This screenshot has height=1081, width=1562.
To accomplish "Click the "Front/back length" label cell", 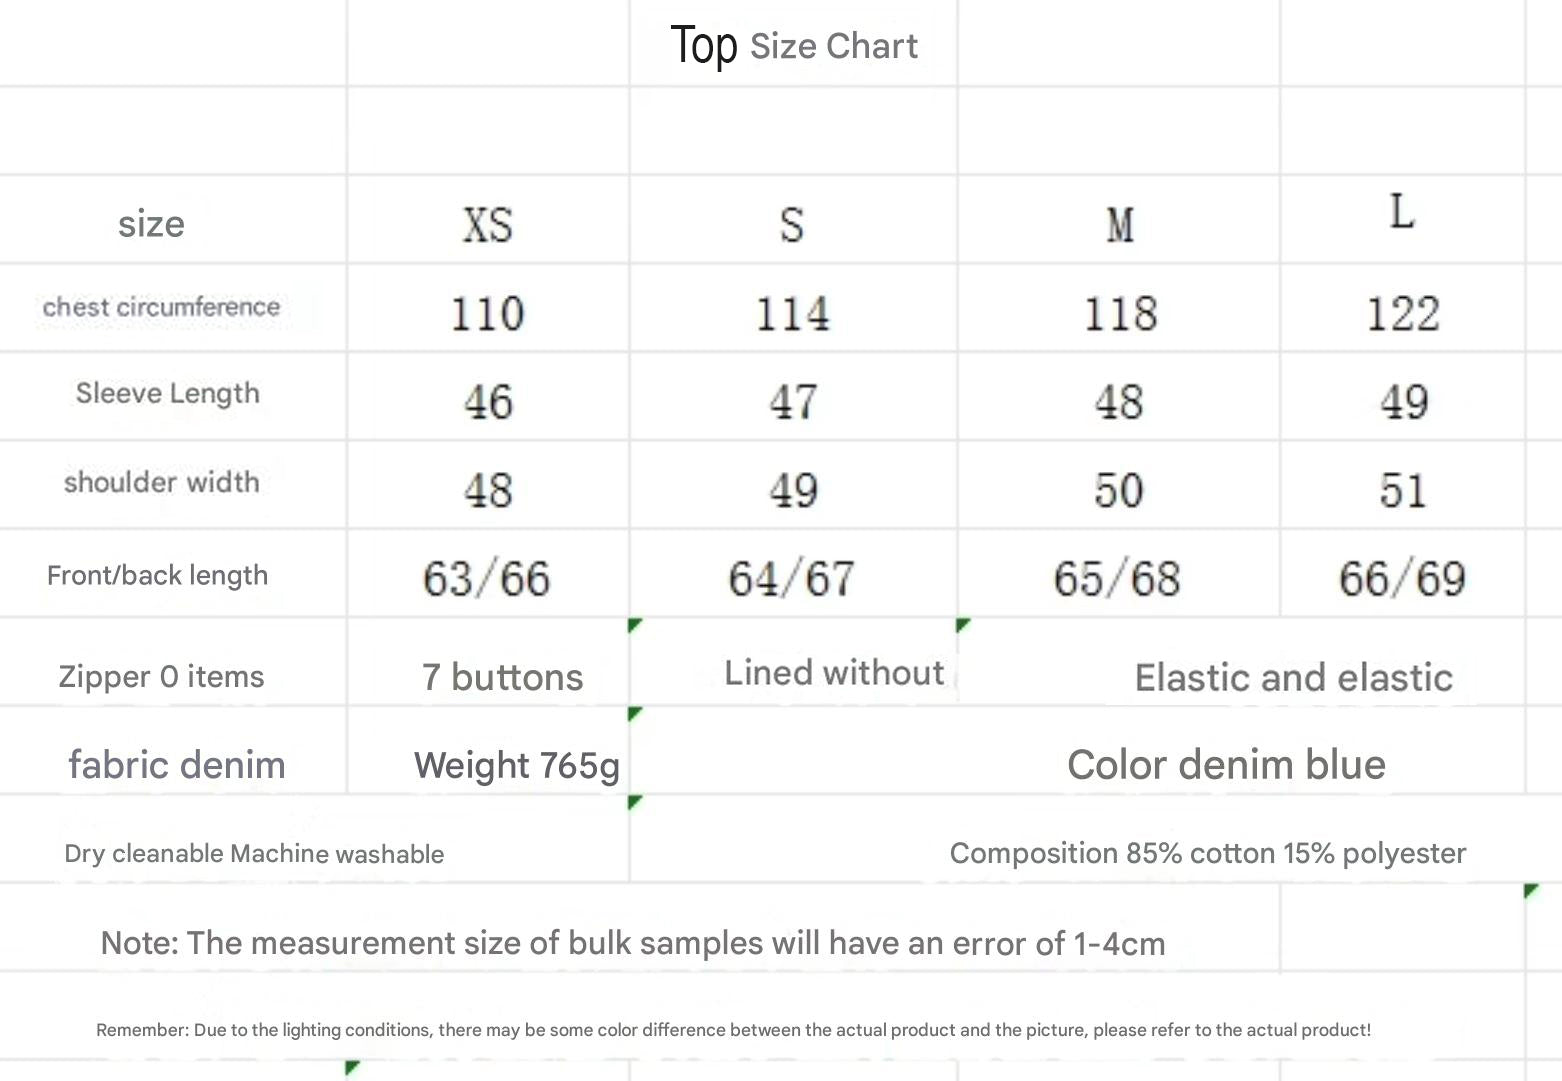I will coord(157,576).
